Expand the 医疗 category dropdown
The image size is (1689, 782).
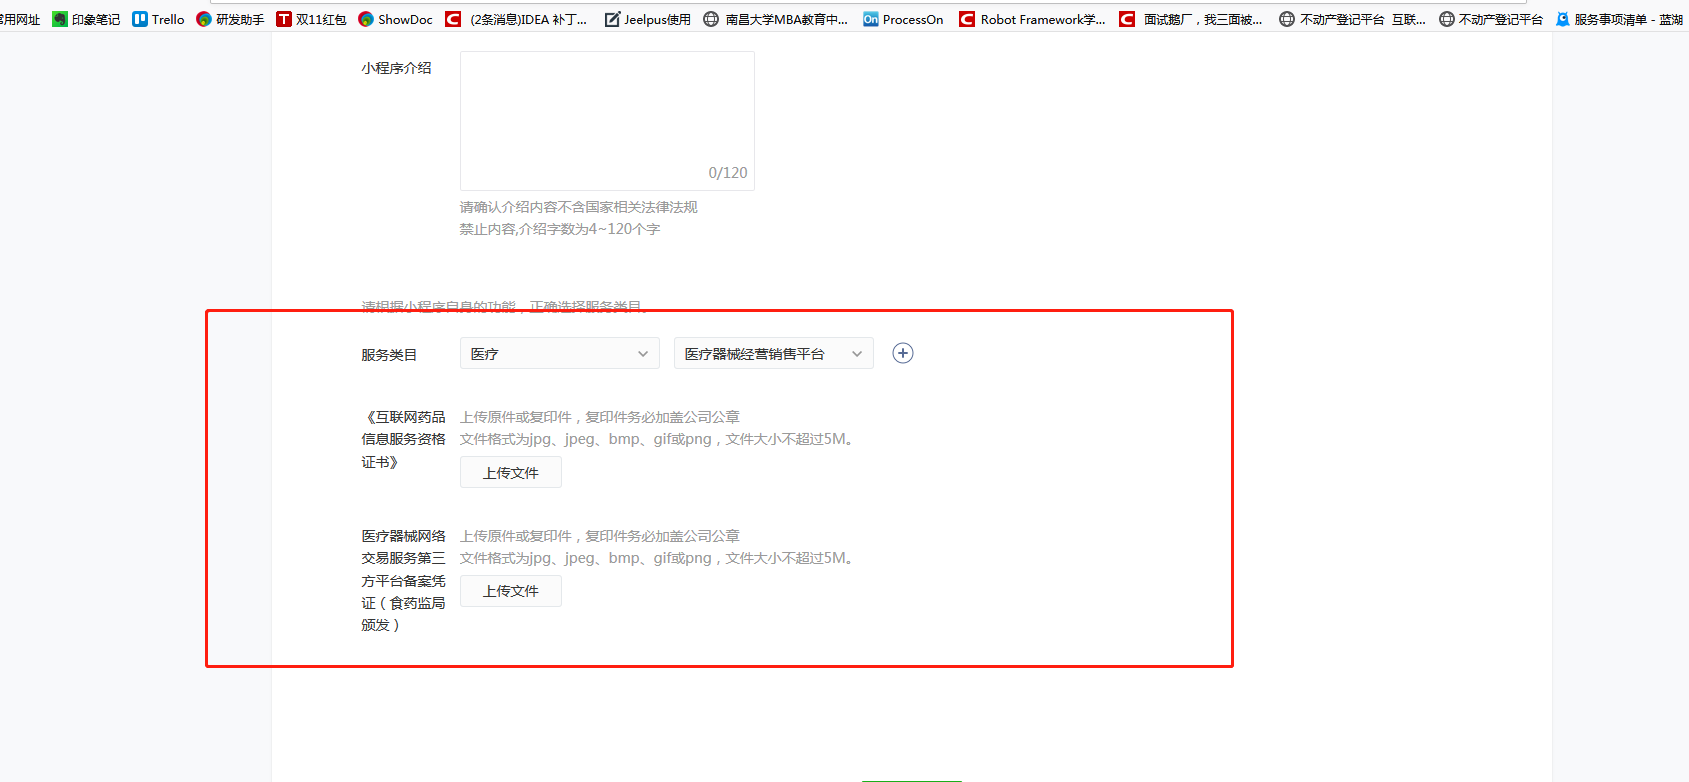coord(560,353)
